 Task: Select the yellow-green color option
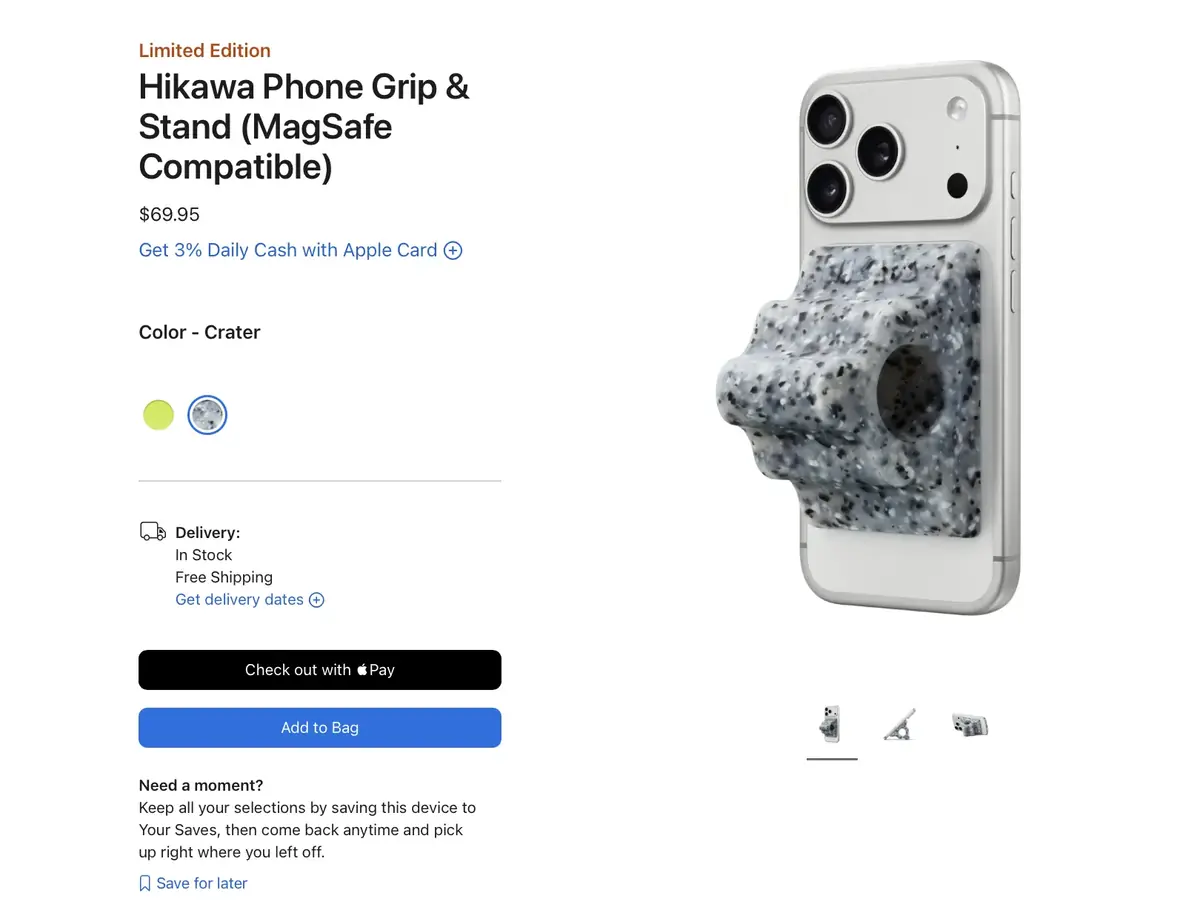click(x=158, y=414)
